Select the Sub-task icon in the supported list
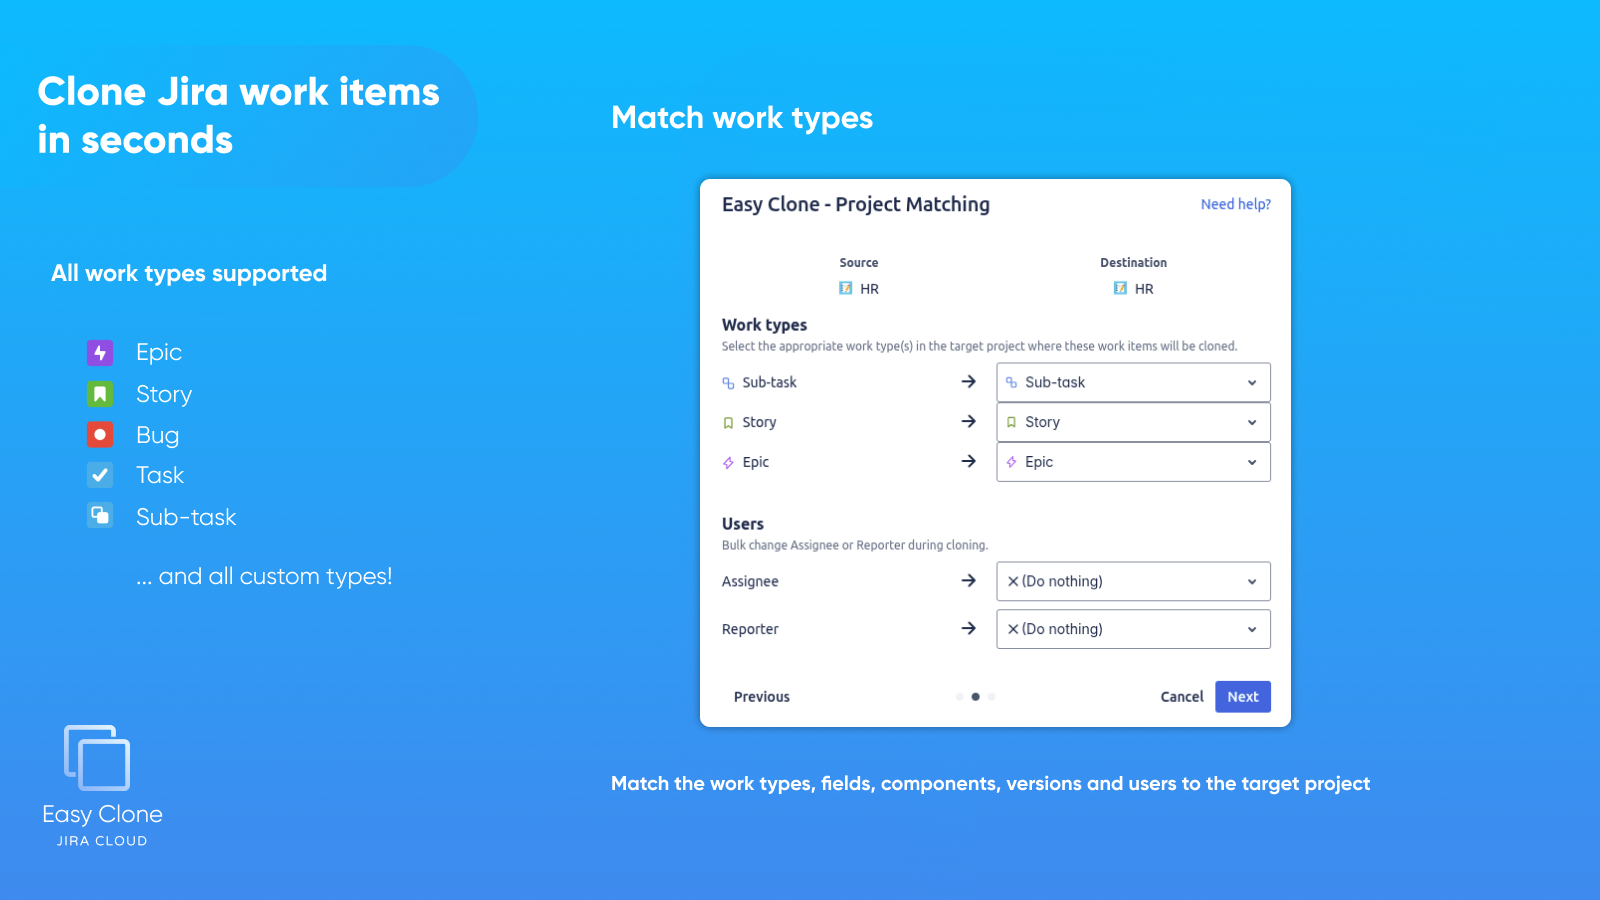 (100, 516)
